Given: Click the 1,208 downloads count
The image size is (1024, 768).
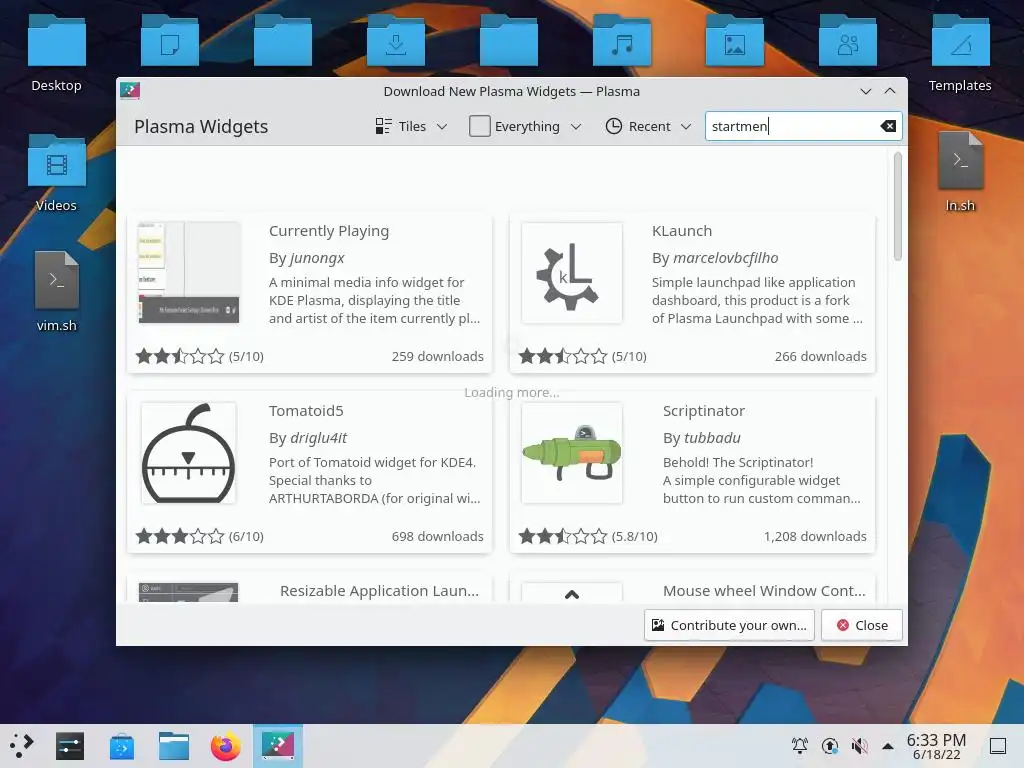Looking at the screenshot, I should [x=815, y=536].
